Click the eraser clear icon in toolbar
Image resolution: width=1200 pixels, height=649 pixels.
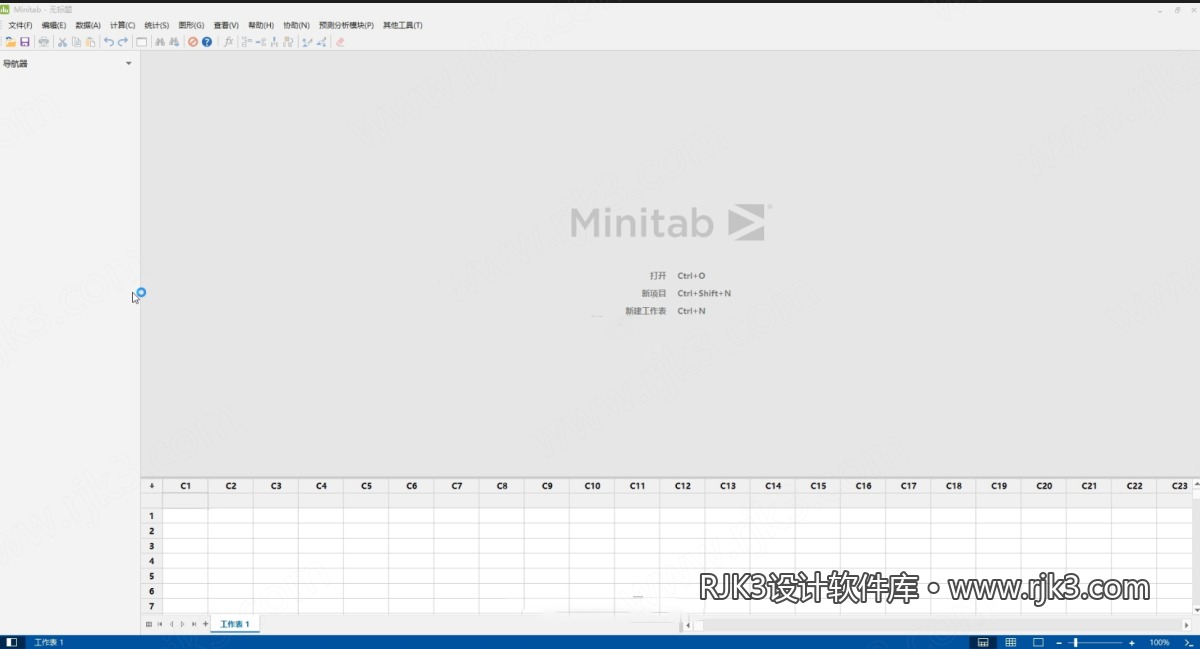click(340, 42)
